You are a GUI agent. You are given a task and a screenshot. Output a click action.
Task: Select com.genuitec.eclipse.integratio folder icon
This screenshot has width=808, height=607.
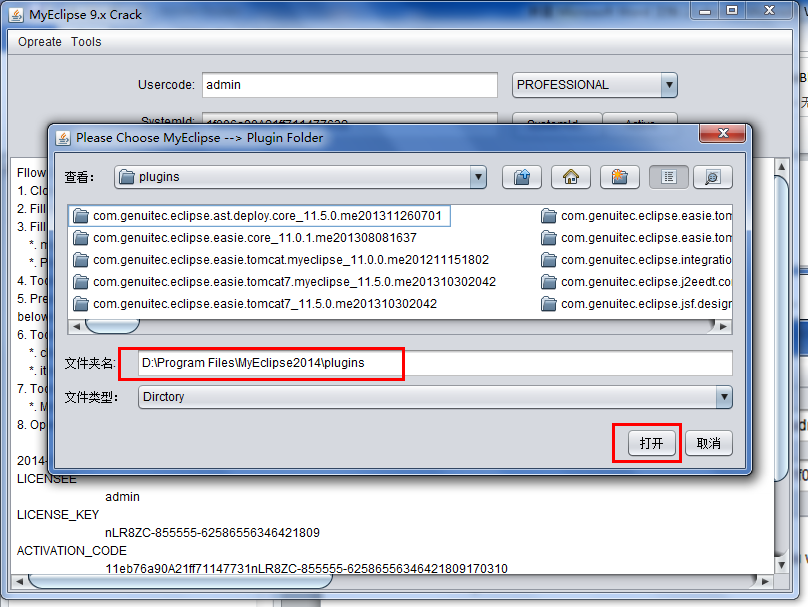pos(548,260)
